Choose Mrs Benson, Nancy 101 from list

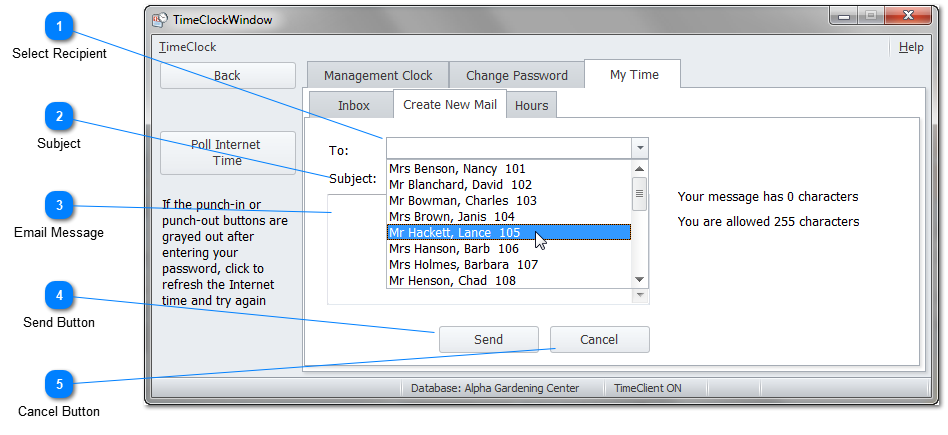click(x=508, y=169)
